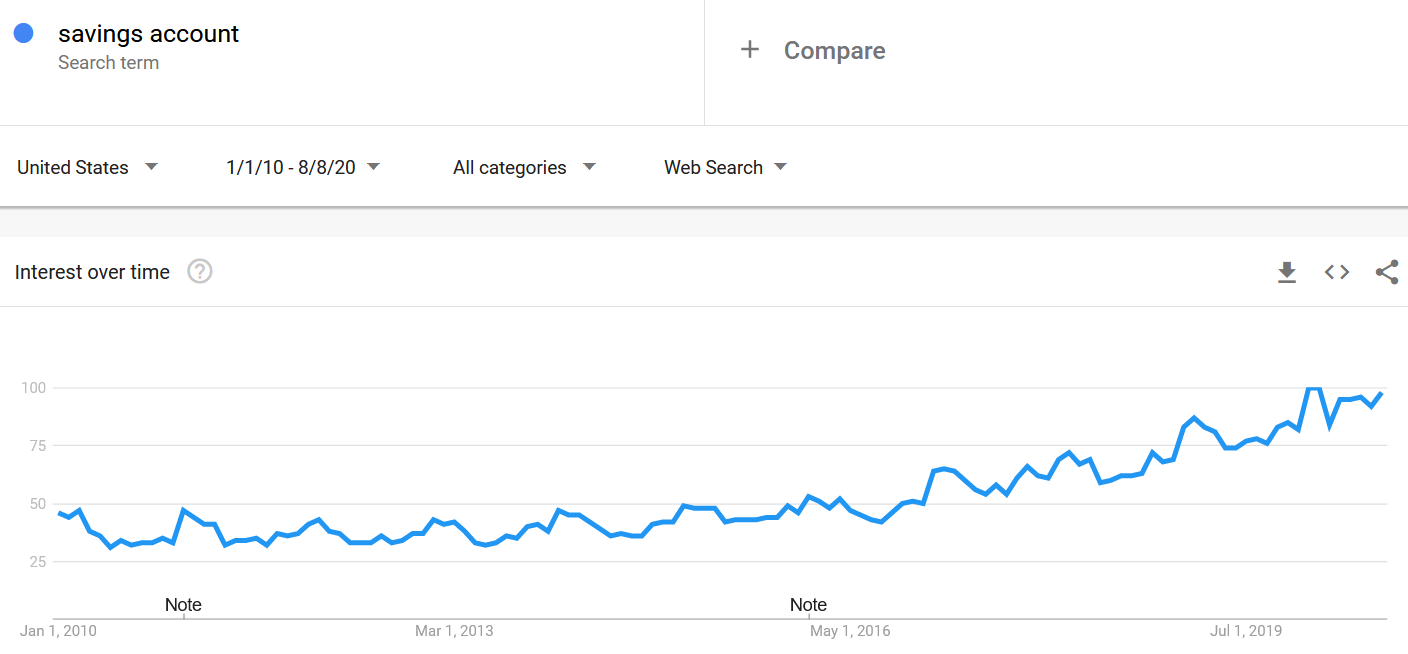Open the embed code icon
Image resolution: width=1408 pixels, height=654 pixels.
(1337, 272)
